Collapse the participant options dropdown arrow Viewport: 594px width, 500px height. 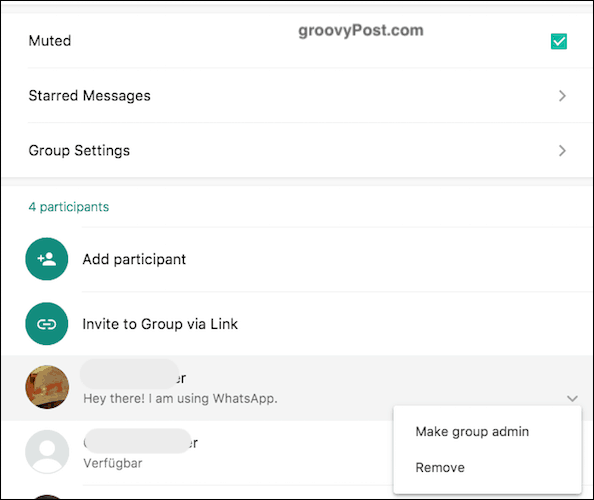[x=572, y=398]
